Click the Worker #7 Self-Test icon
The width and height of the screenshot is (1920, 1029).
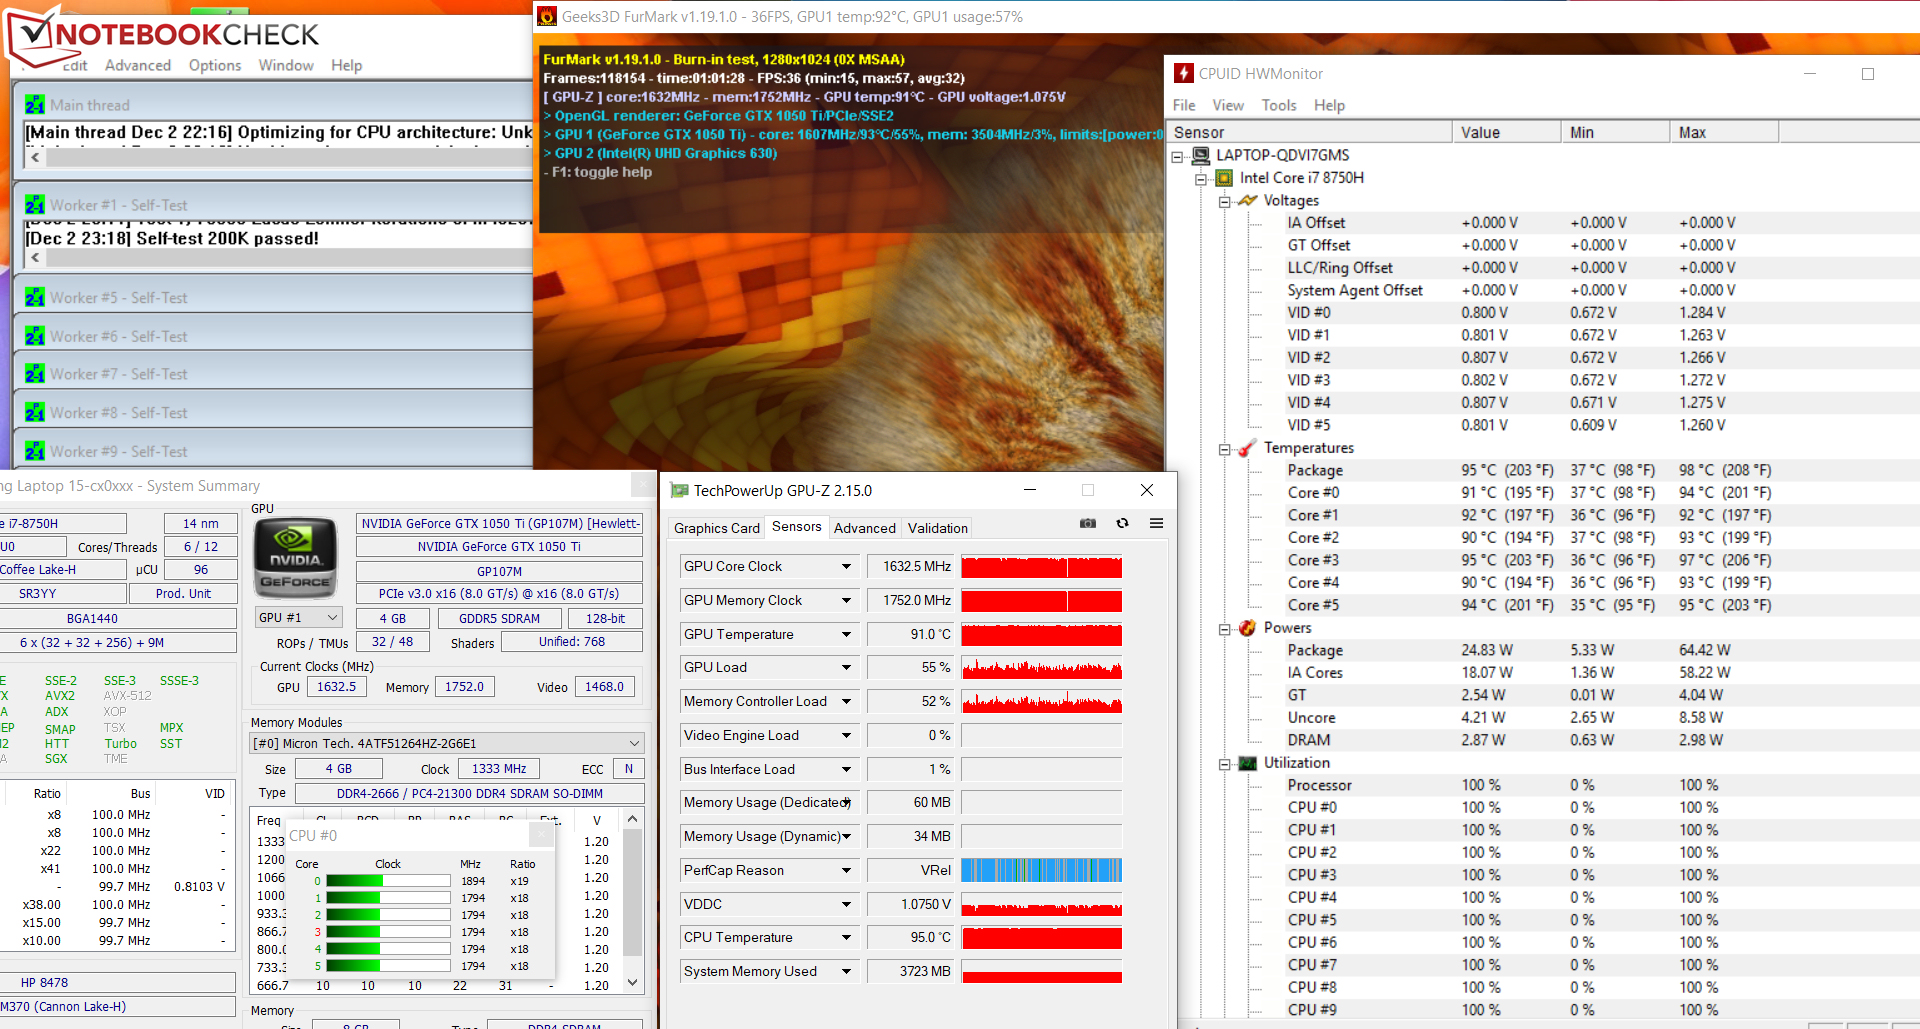tap(35, 374)
